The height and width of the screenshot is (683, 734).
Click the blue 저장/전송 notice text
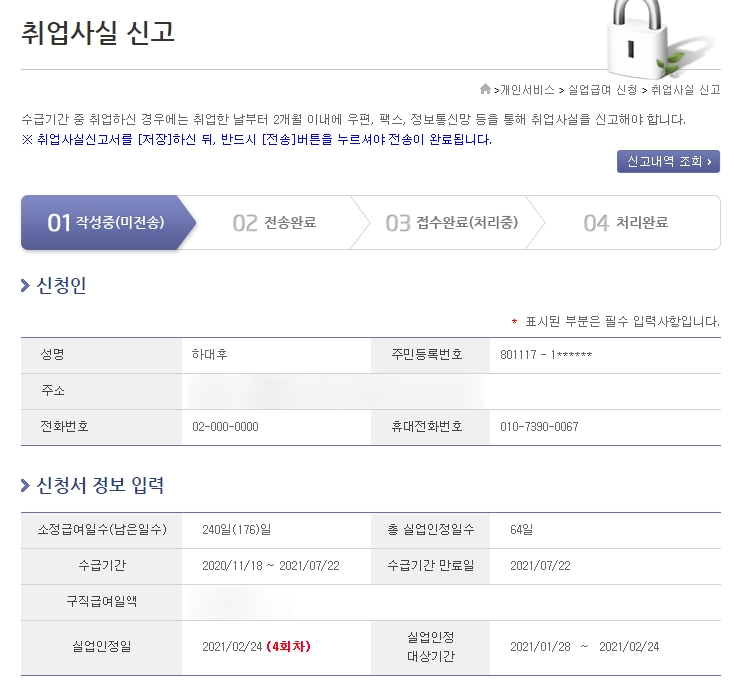click(257, 140)
